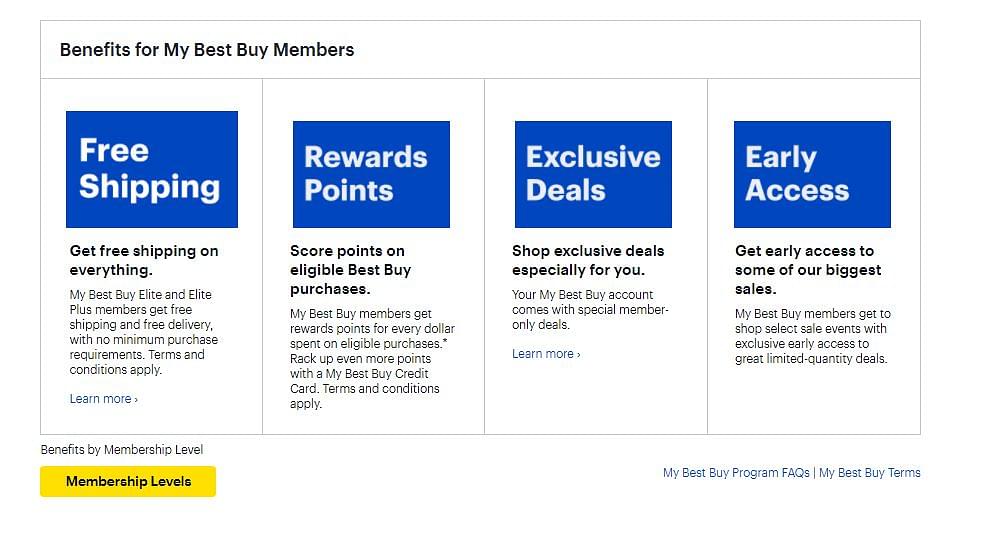Click 'Score points on eligible Best Buy purchases' heading
Screen dimensions: 993x533
coord(350,270)
